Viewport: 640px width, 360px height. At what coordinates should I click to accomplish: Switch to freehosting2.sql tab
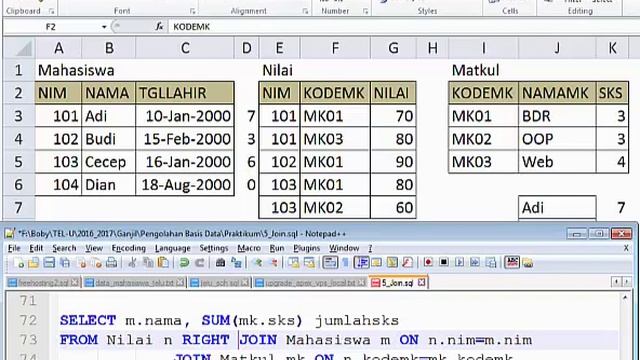(x=43, y=282)
